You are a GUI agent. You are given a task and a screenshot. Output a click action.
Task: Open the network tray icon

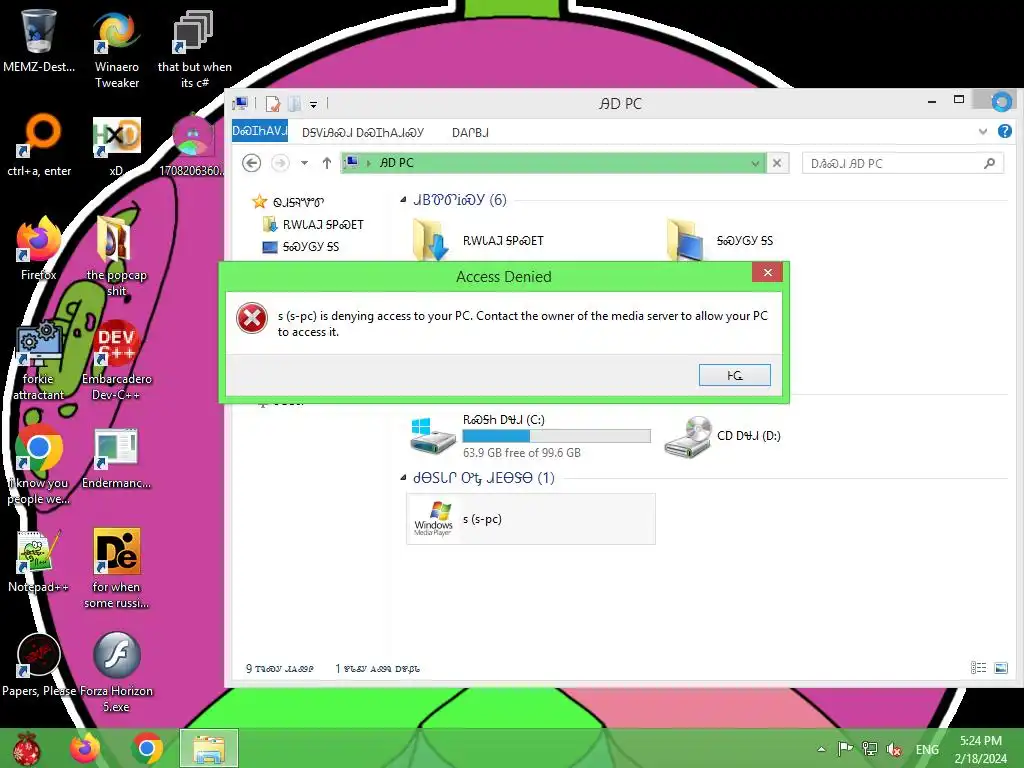[x=869, y=749]
